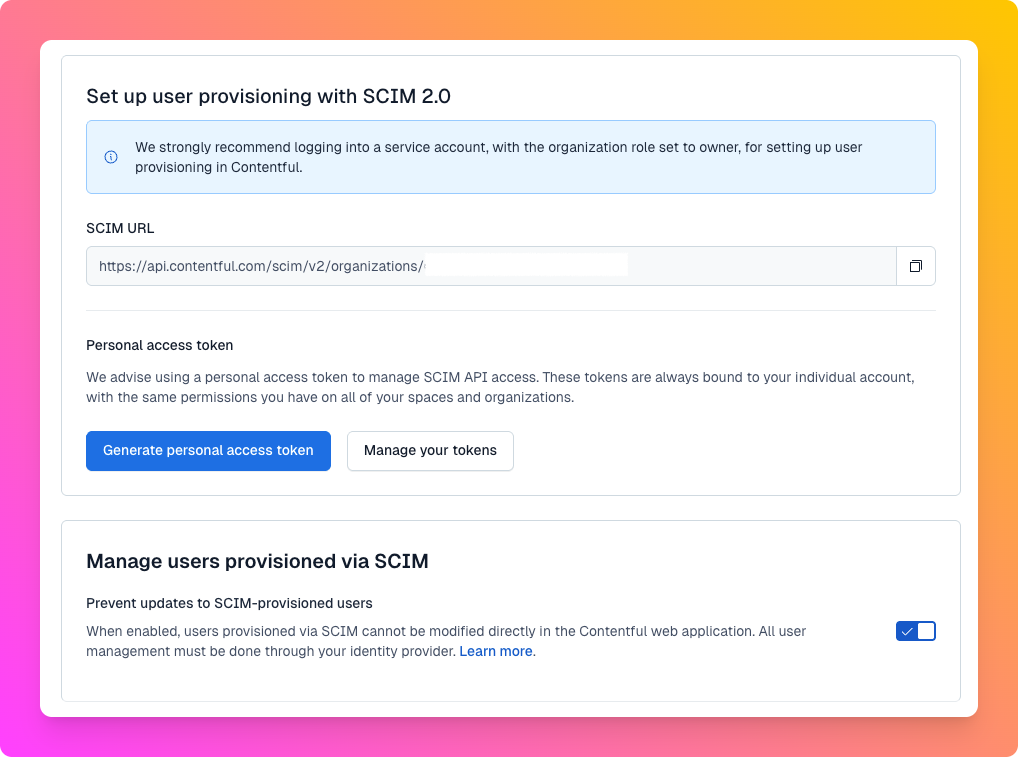This screenshot has width=1018, height=757.
Task: Open Manage your tokens
Action: (430, 451)
